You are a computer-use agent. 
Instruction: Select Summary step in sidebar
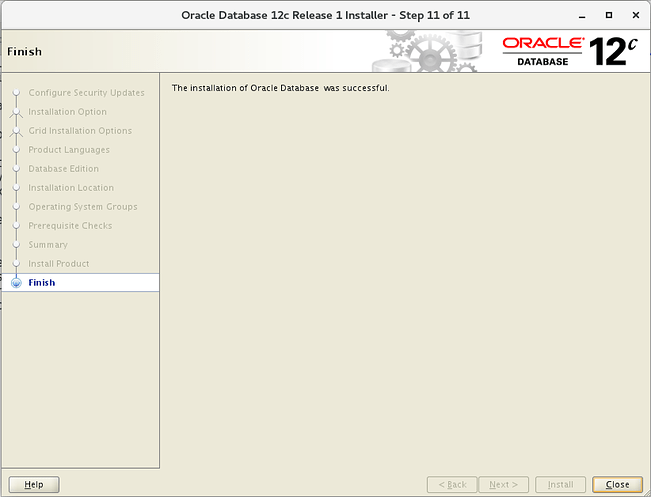point(48,245)
